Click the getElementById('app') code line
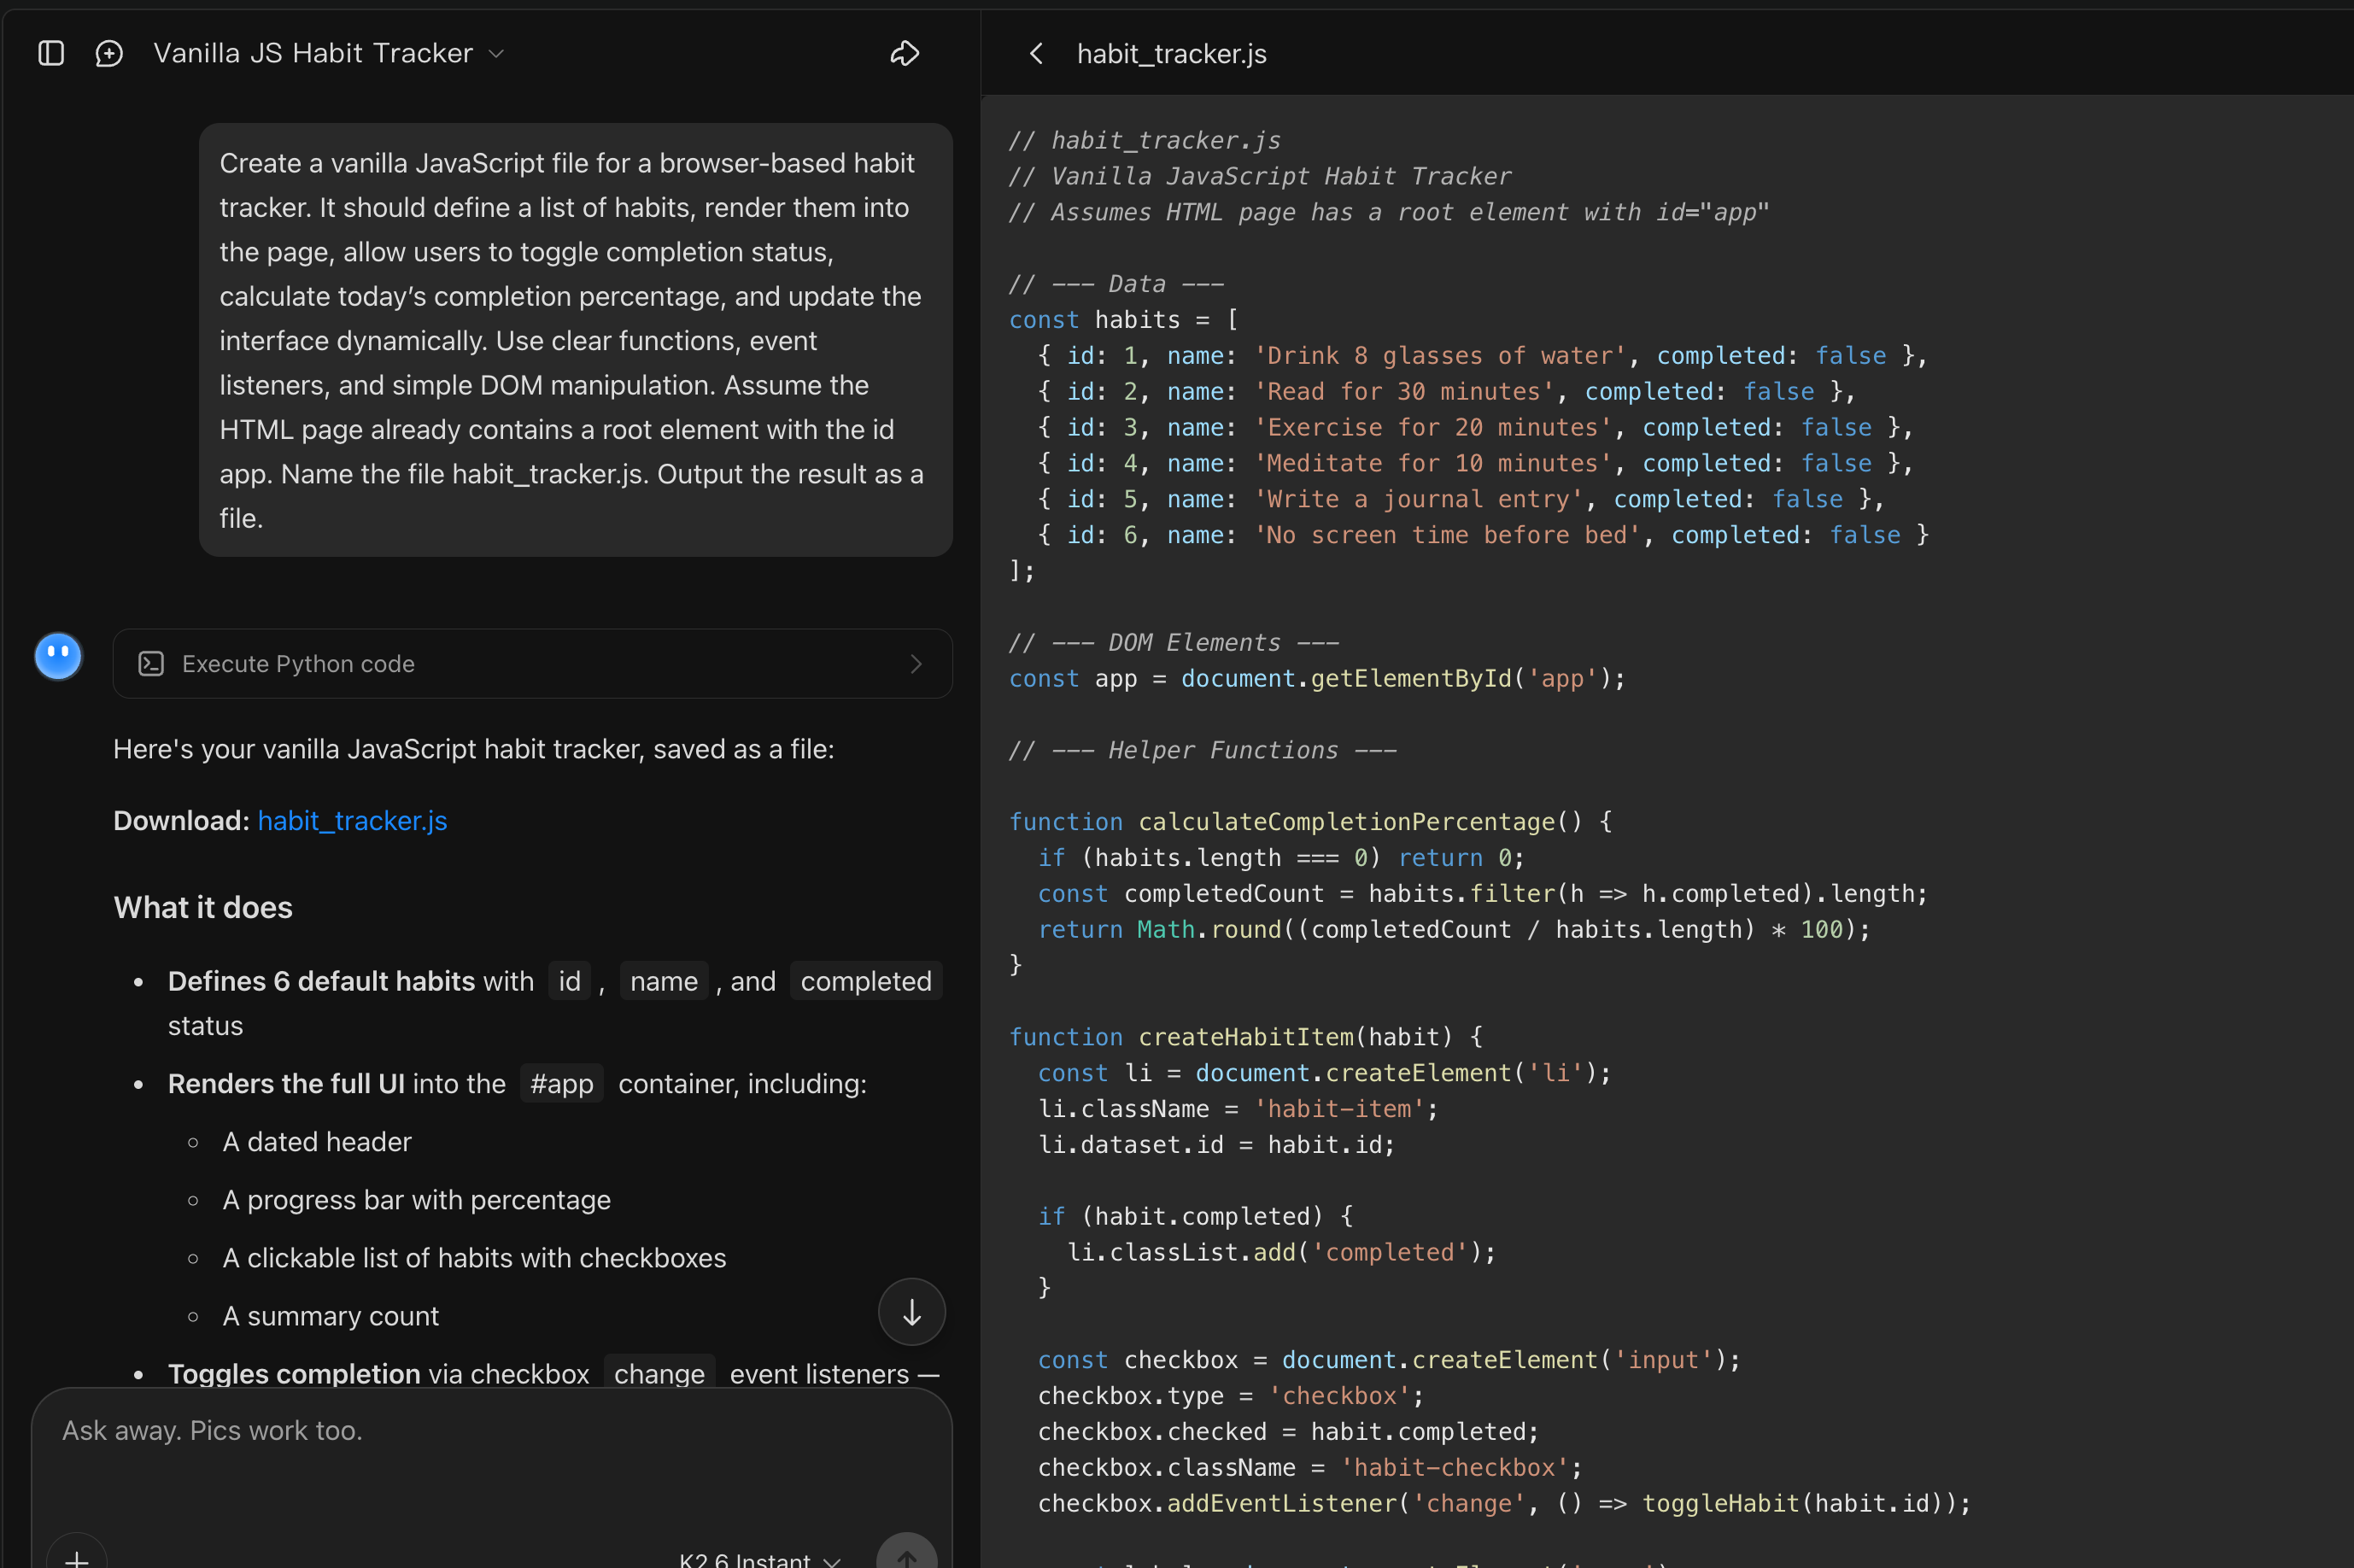Viewport: 2354px width, 1568px height. [1317, 678]
